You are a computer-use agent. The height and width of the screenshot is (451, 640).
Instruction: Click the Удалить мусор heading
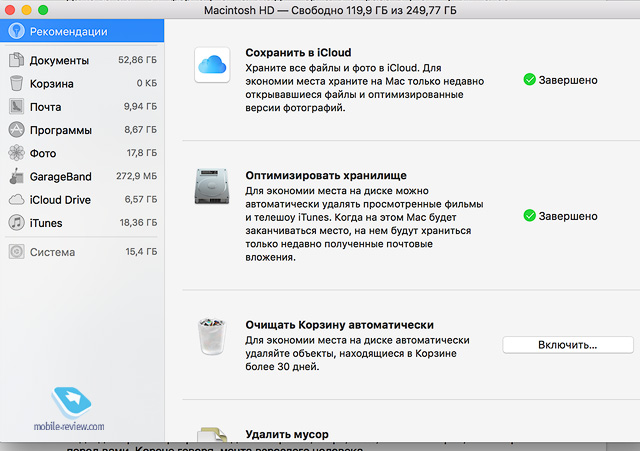pos(287,434)
